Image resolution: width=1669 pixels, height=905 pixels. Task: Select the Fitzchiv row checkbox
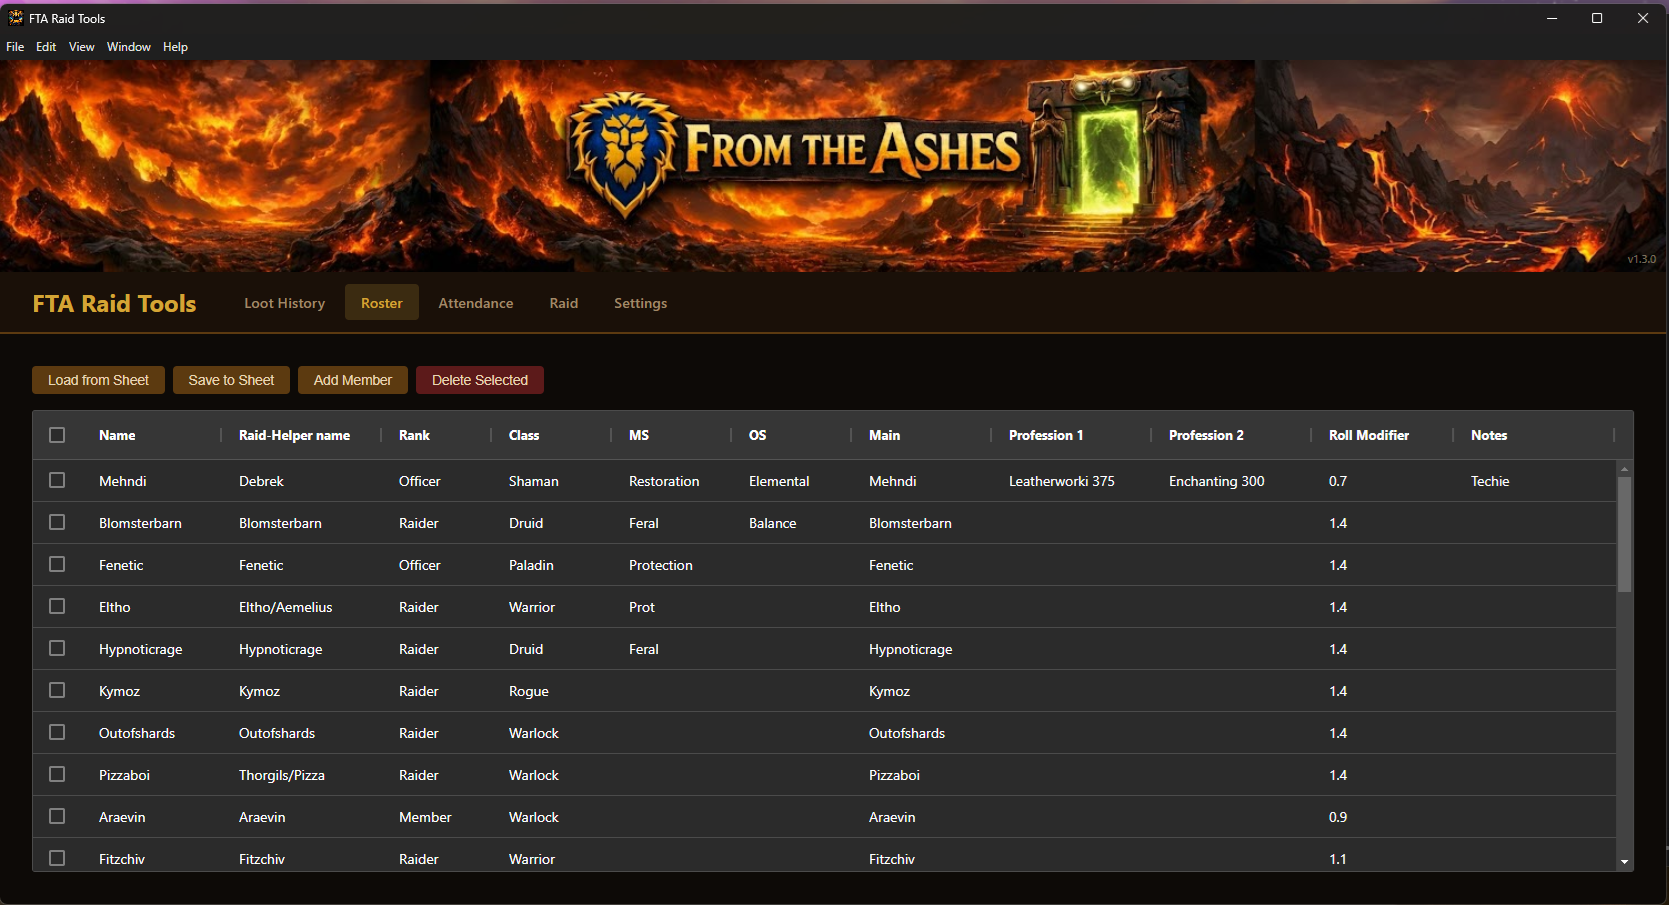coord(57,858)
